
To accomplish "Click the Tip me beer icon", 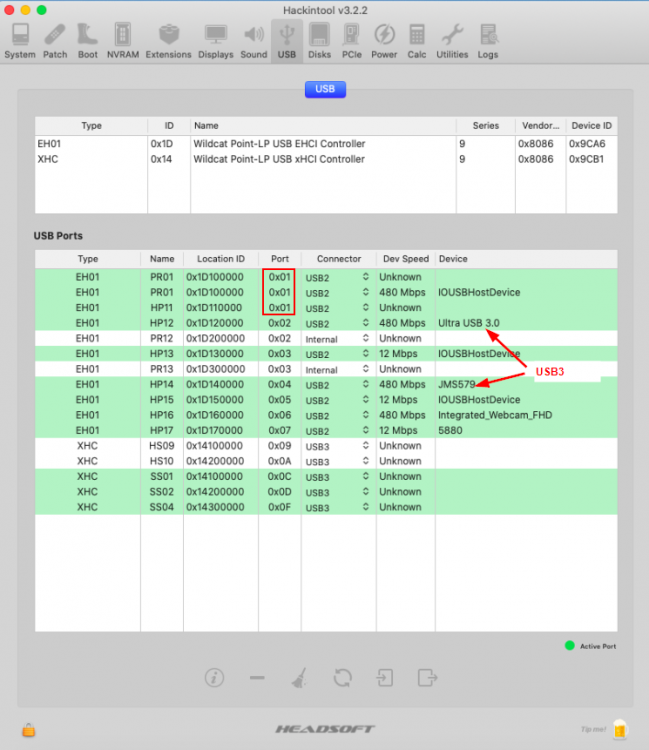I will [619, 729].
